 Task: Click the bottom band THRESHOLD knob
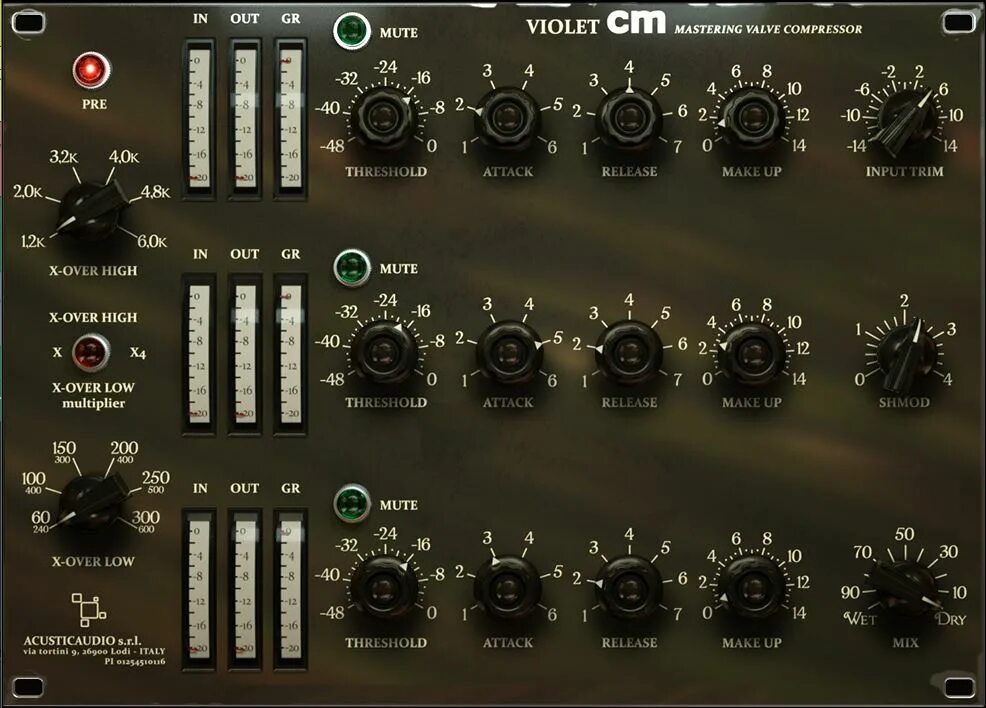383,587
